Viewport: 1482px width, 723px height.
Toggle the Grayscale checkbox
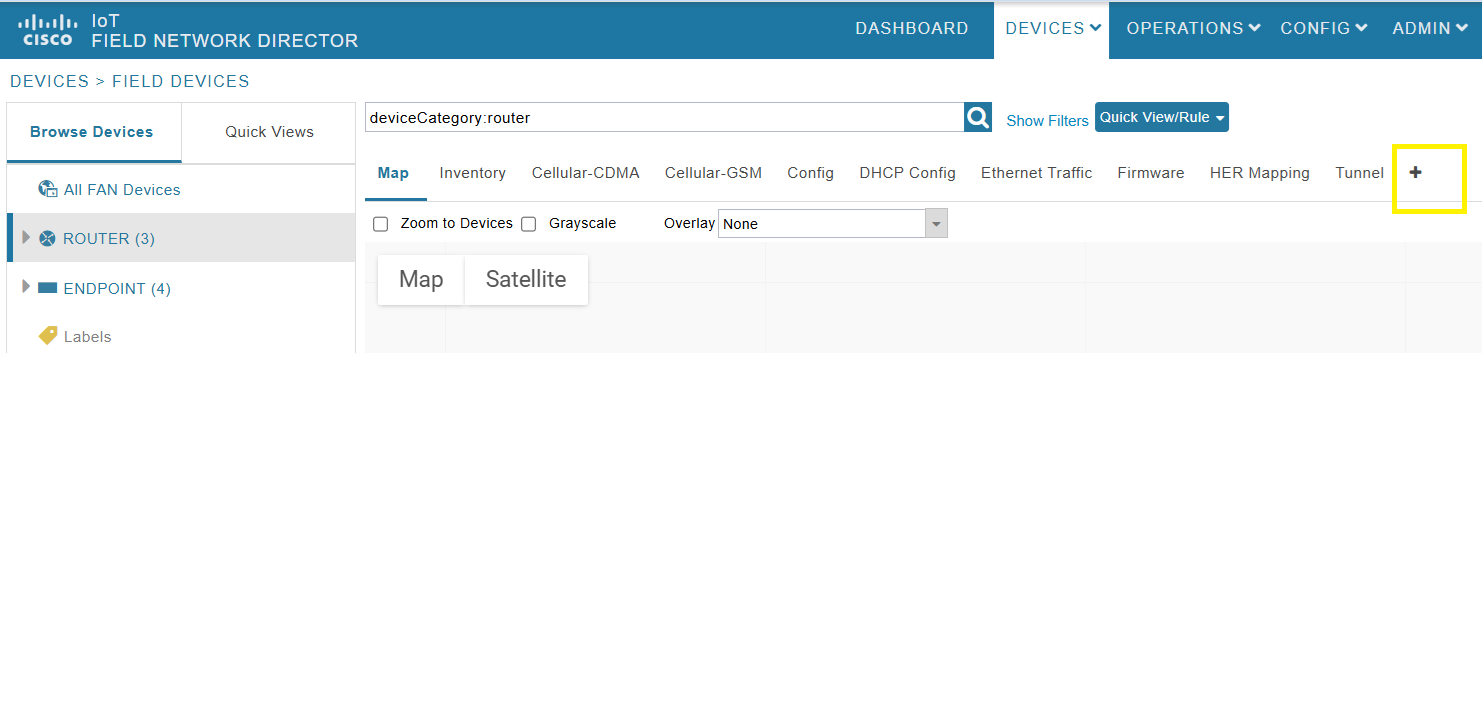tap(528, 224)
